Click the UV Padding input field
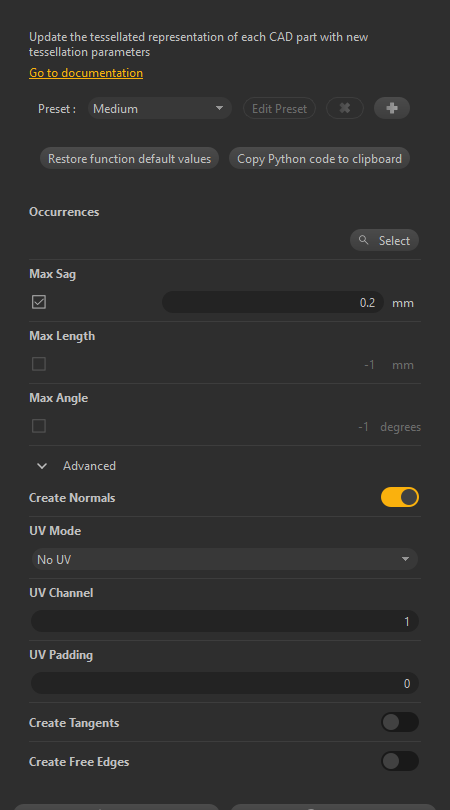Viewport: 450px width, 810px height. coord(225,683)
